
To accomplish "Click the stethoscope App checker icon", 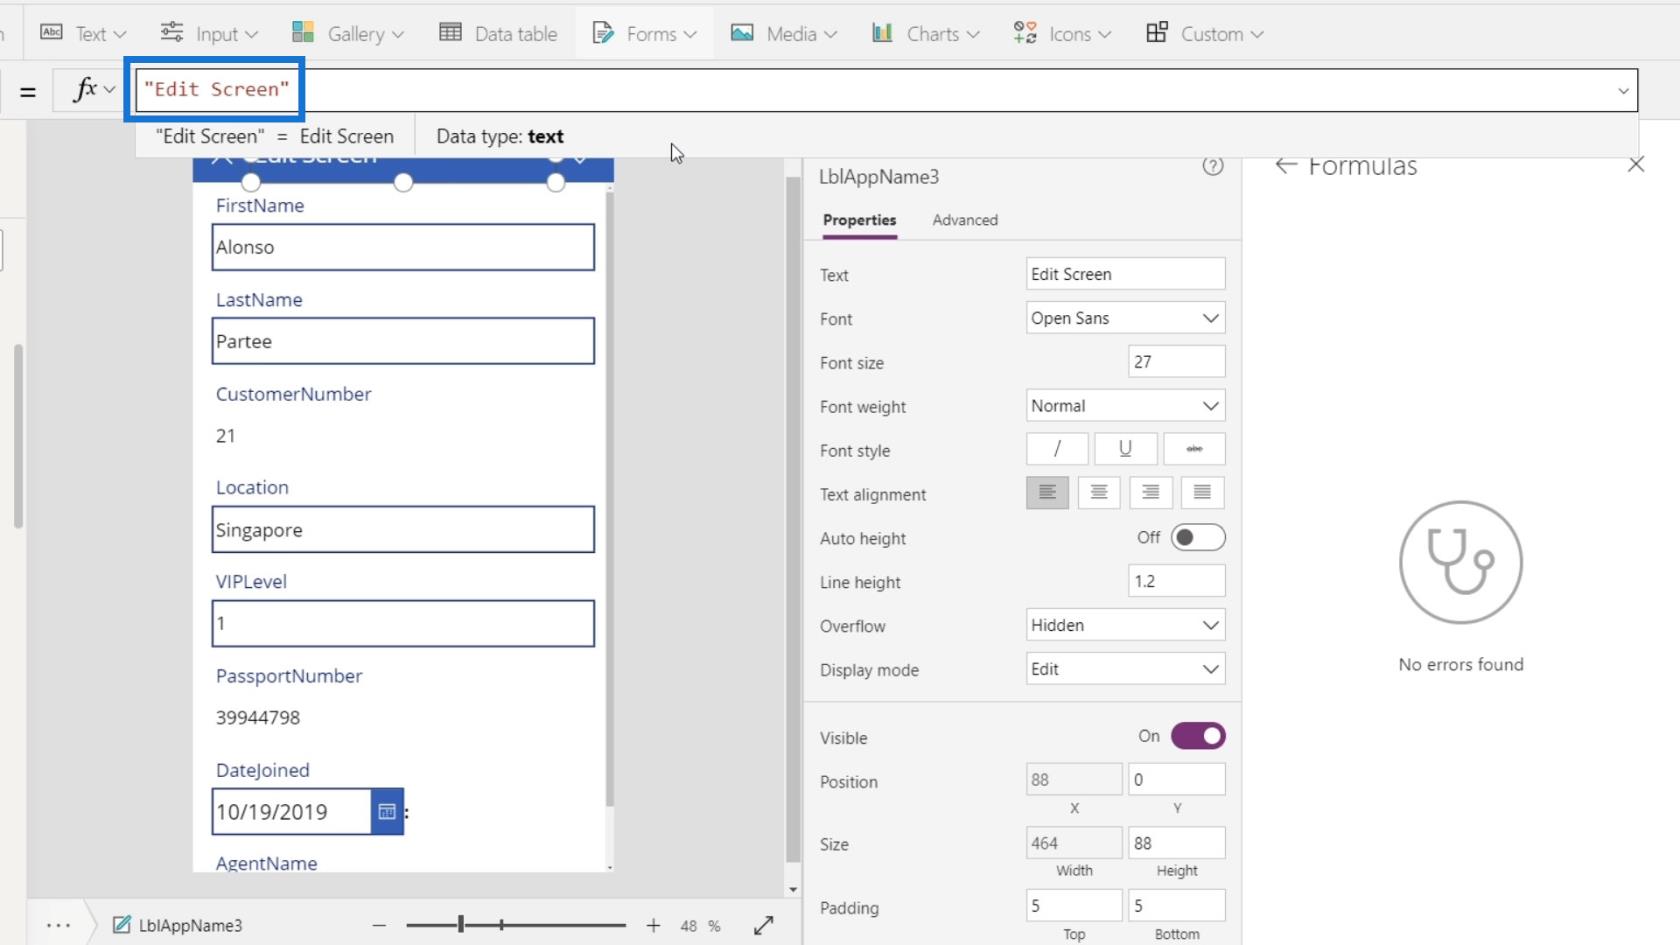I will point(1461,562).
